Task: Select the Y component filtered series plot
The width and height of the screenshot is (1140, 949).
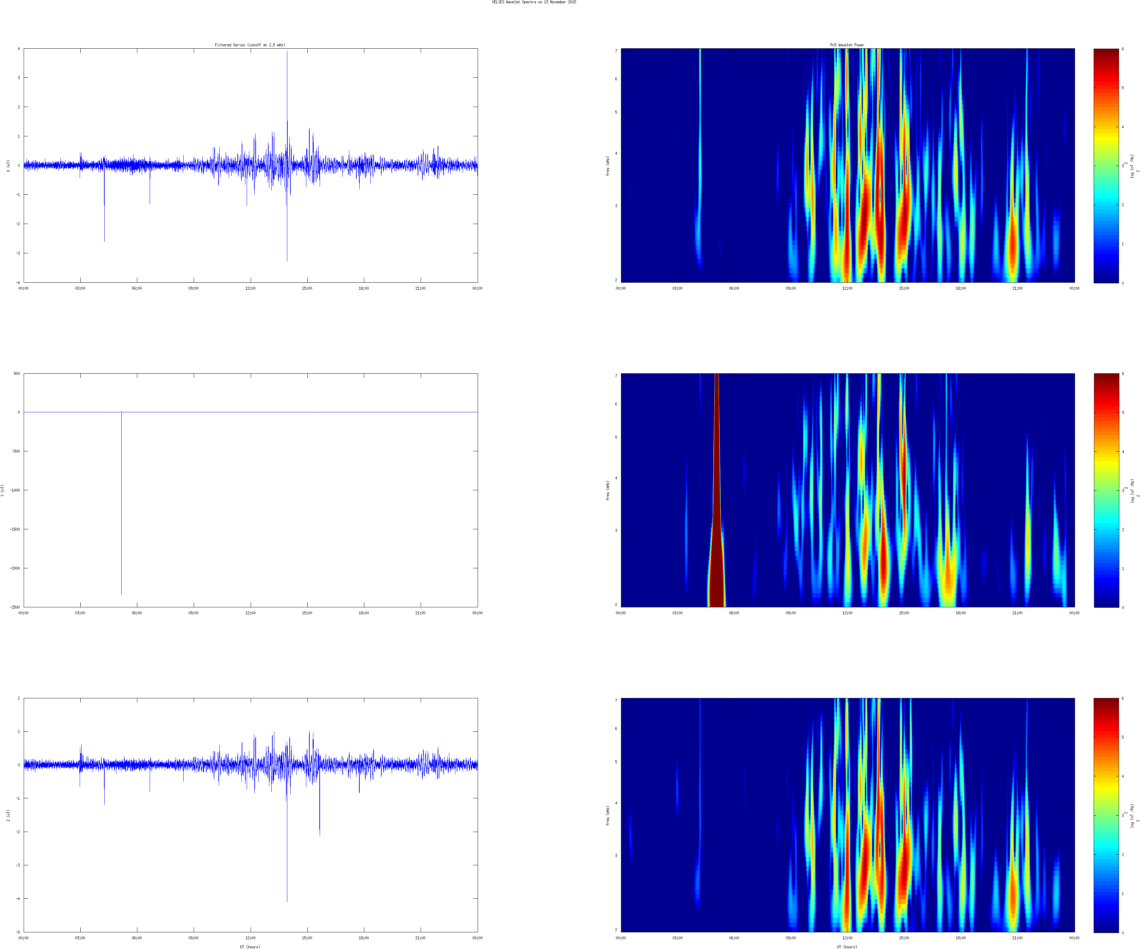Action: (251, 490)
